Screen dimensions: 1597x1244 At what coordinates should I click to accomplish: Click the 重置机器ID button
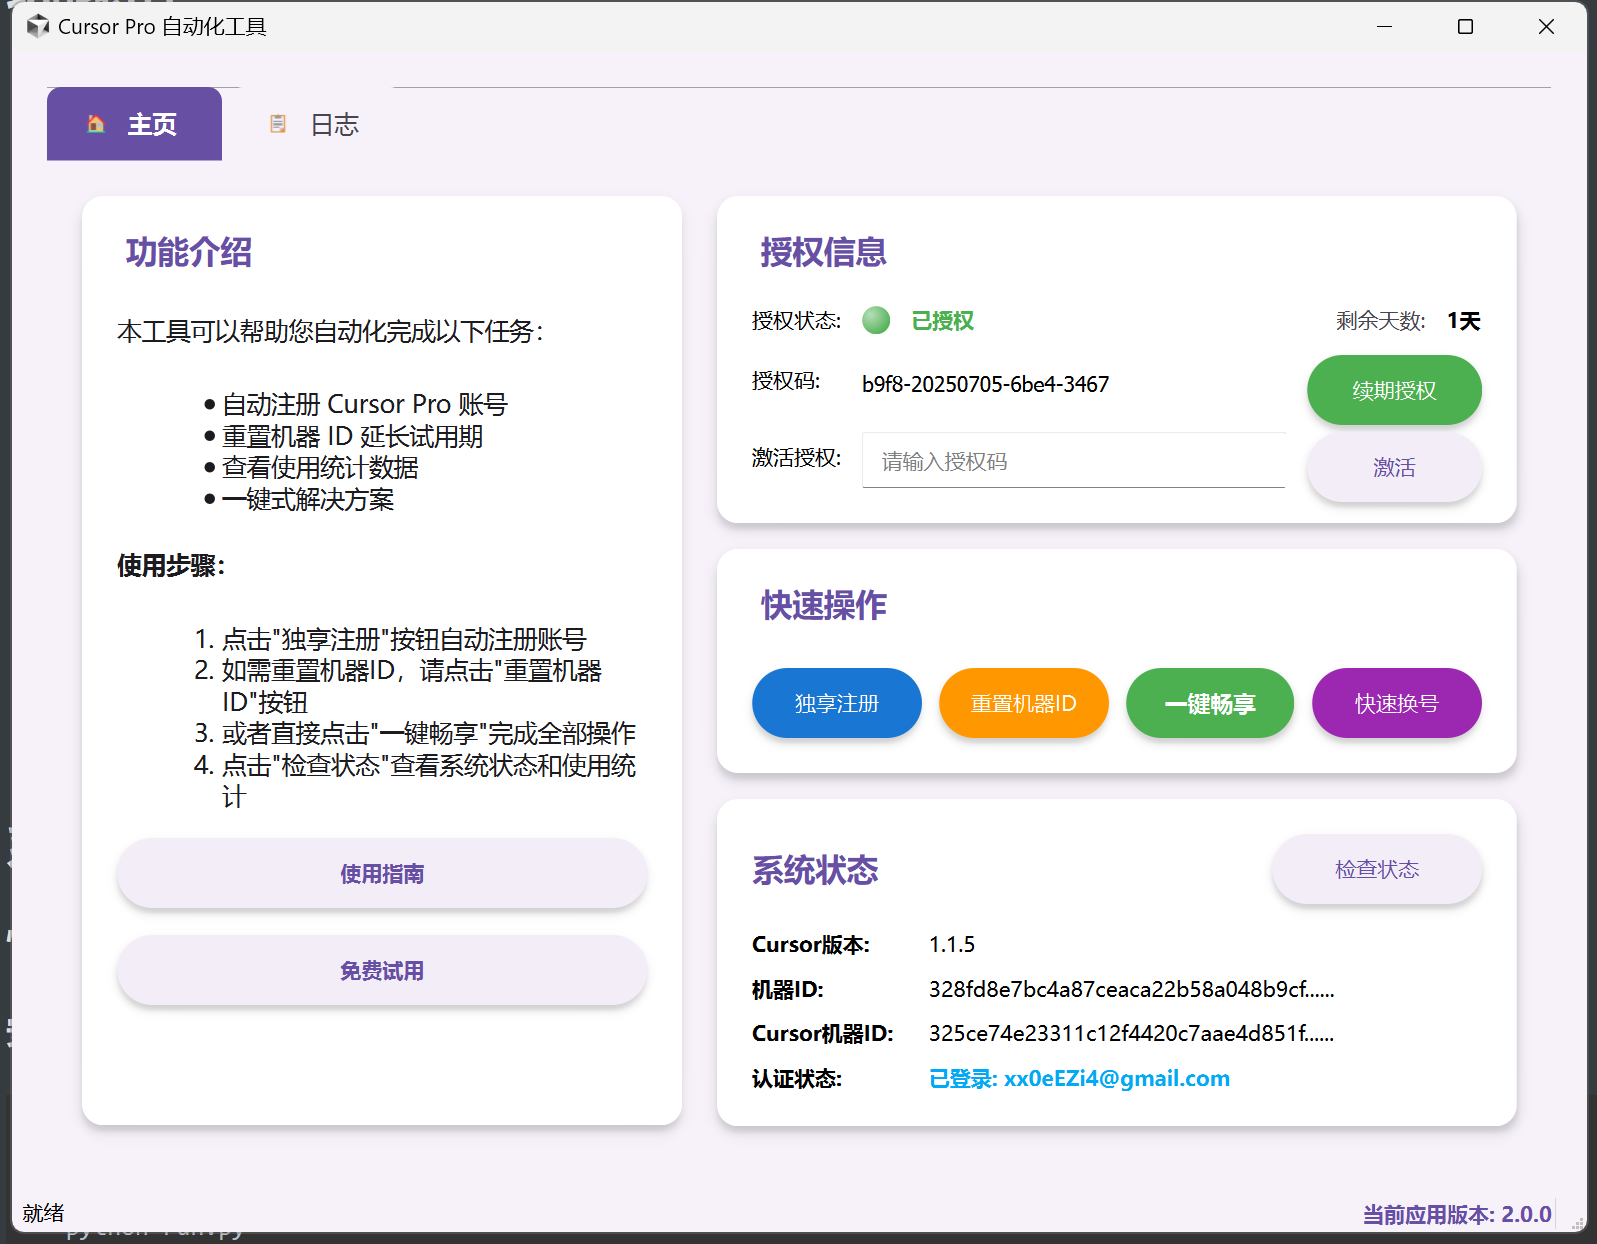tap(1023, 703)
